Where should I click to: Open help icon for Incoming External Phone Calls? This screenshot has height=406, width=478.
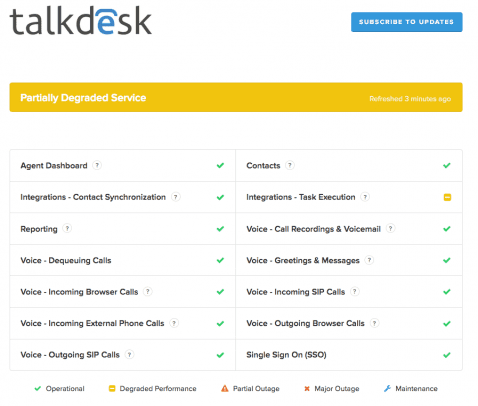click(174, 323)
